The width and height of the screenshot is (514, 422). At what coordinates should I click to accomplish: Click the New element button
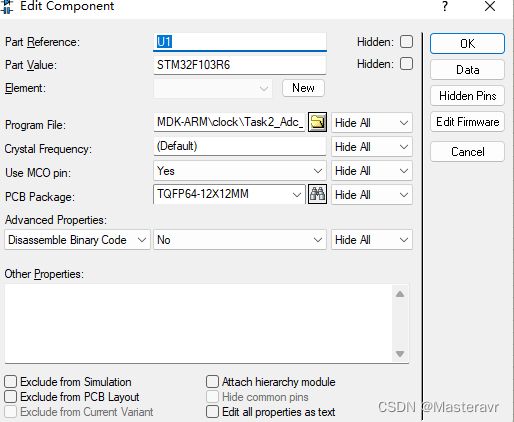point(303,88)
